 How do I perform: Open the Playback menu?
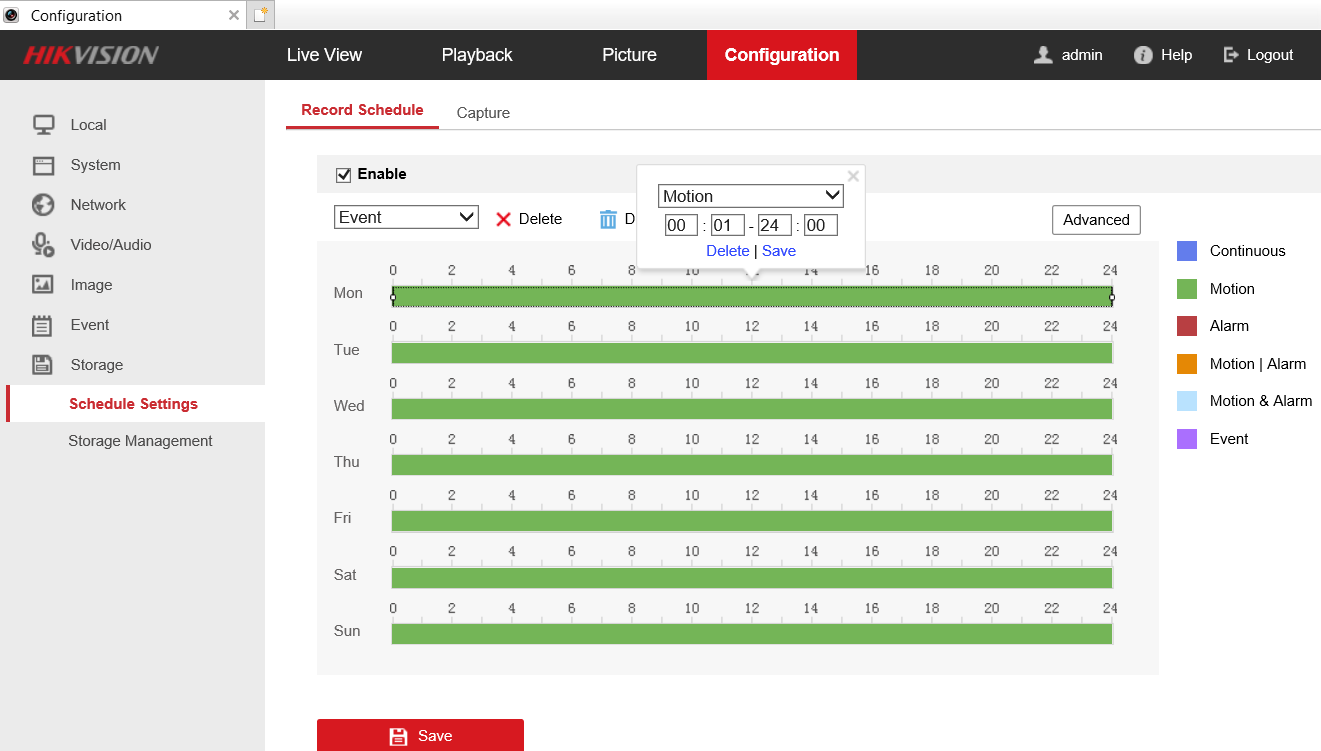(x=477, y=55)
